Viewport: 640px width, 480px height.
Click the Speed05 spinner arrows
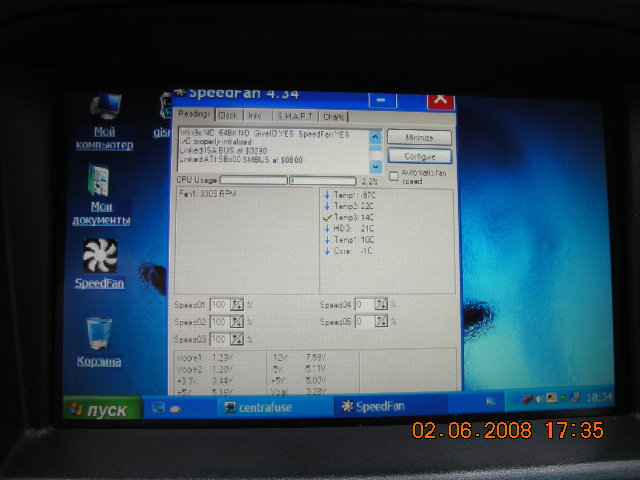pyautogui.click(x=381, y=321)
